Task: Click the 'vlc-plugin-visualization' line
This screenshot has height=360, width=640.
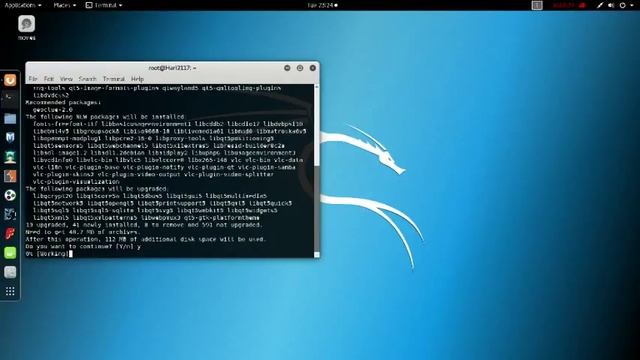Action: click(76, 182)
